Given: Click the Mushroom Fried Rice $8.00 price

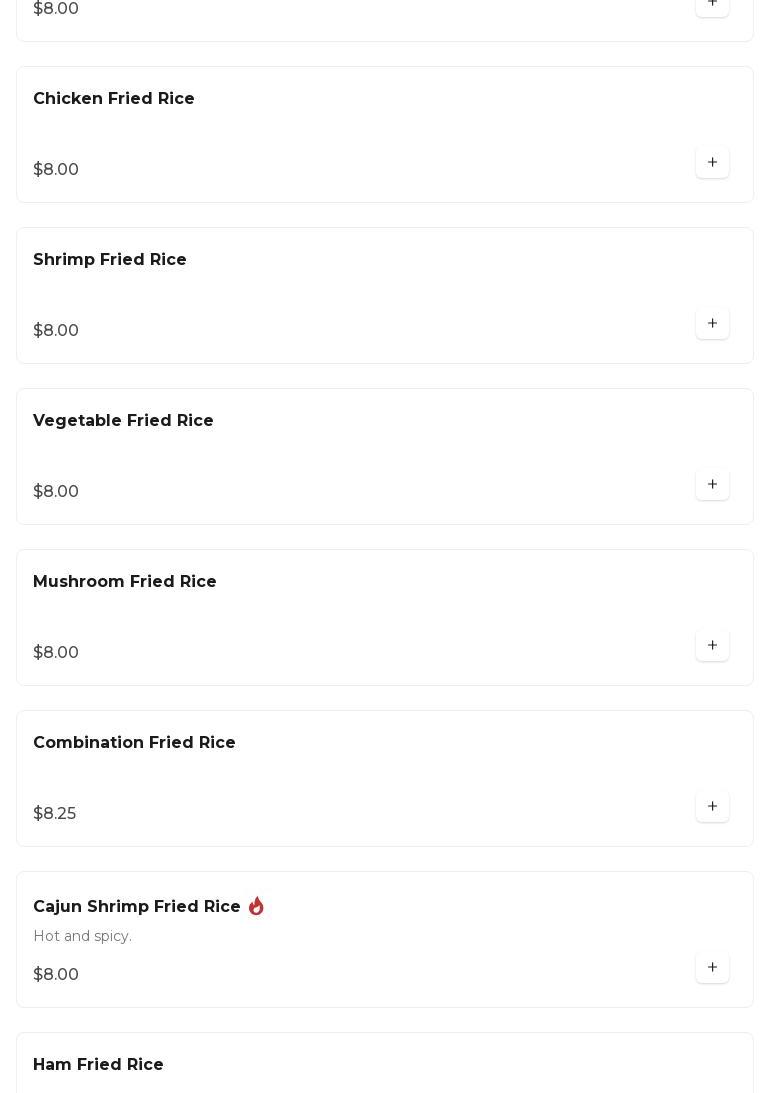Looking at the screenshot, I should 56,653.
